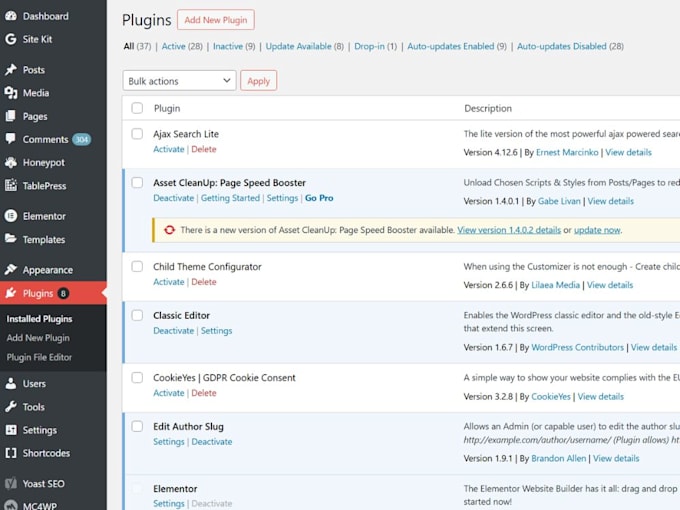Activate the CookieYes plugin
The width and height of the screenshot is (680, 510).
(x=169, y=393)
